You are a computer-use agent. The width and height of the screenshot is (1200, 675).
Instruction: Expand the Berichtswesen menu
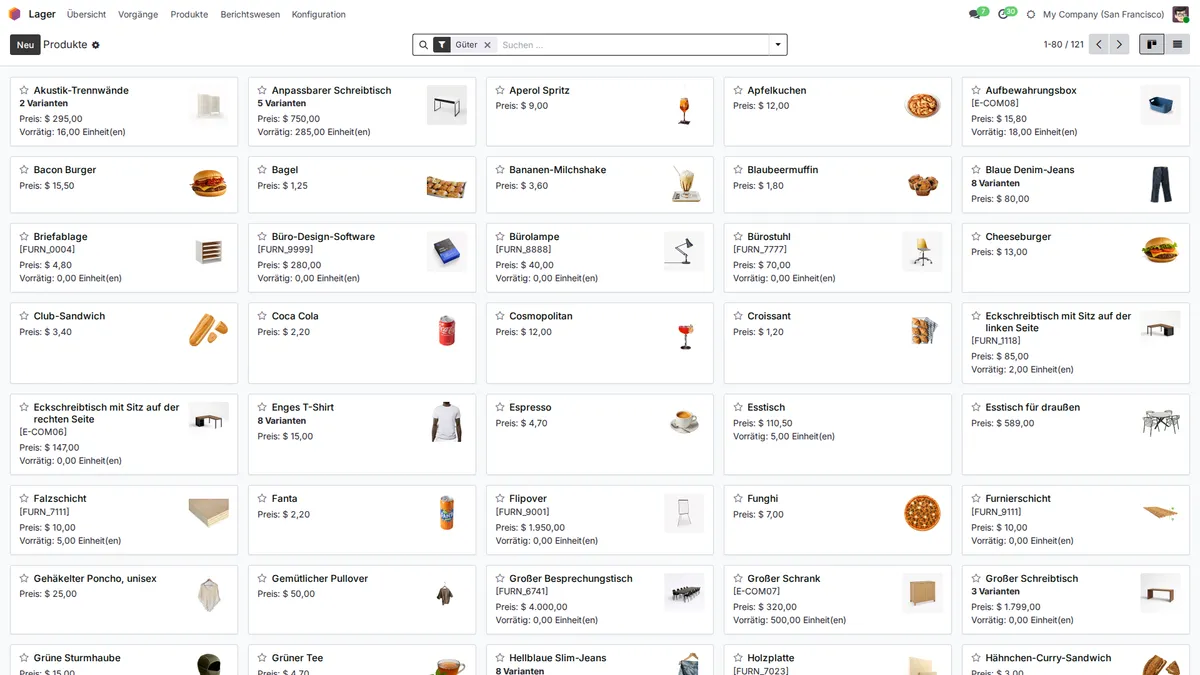[x=250, y=14]
